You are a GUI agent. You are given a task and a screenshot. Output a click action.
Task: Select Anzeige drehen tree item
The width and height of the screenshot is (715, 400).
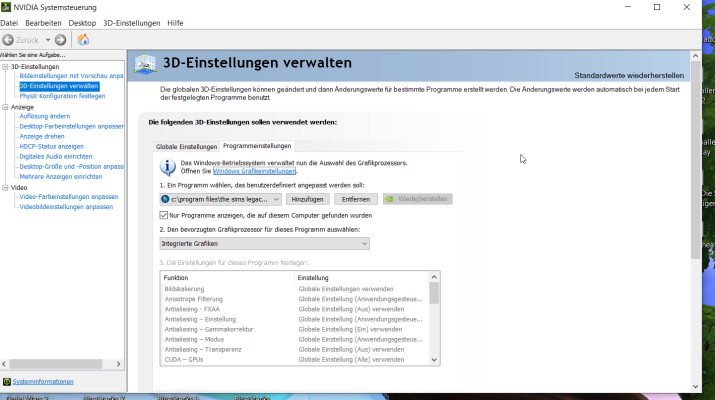(x=42, y=136)
